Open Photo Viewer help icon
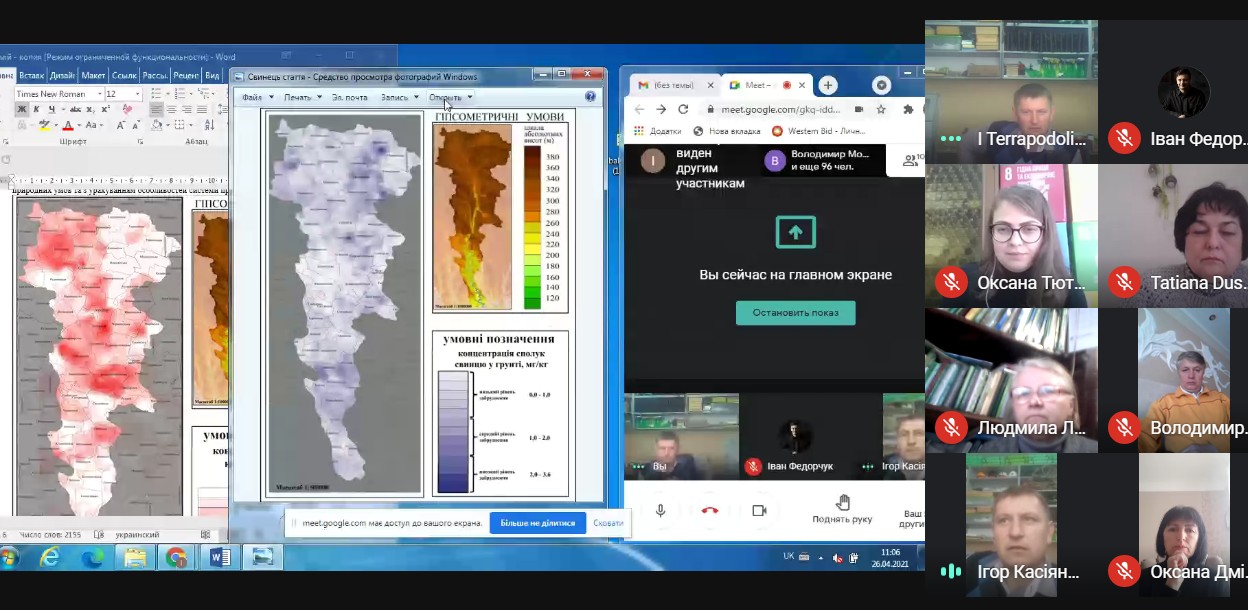The width and height of the screenshot is (1248, 610). (x=590, y=97)
